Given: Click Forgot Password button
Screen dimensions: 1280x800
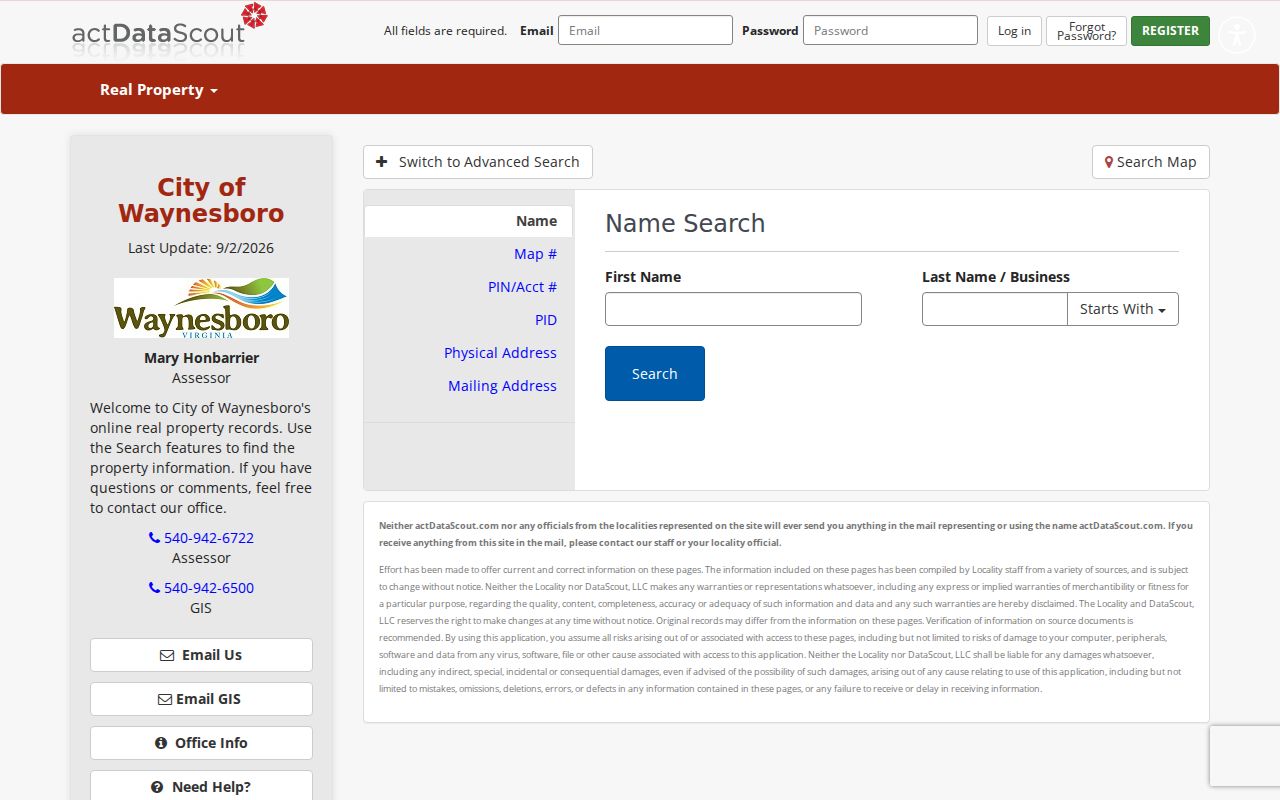Looking at the screenshot, I should coord(1086,31).
